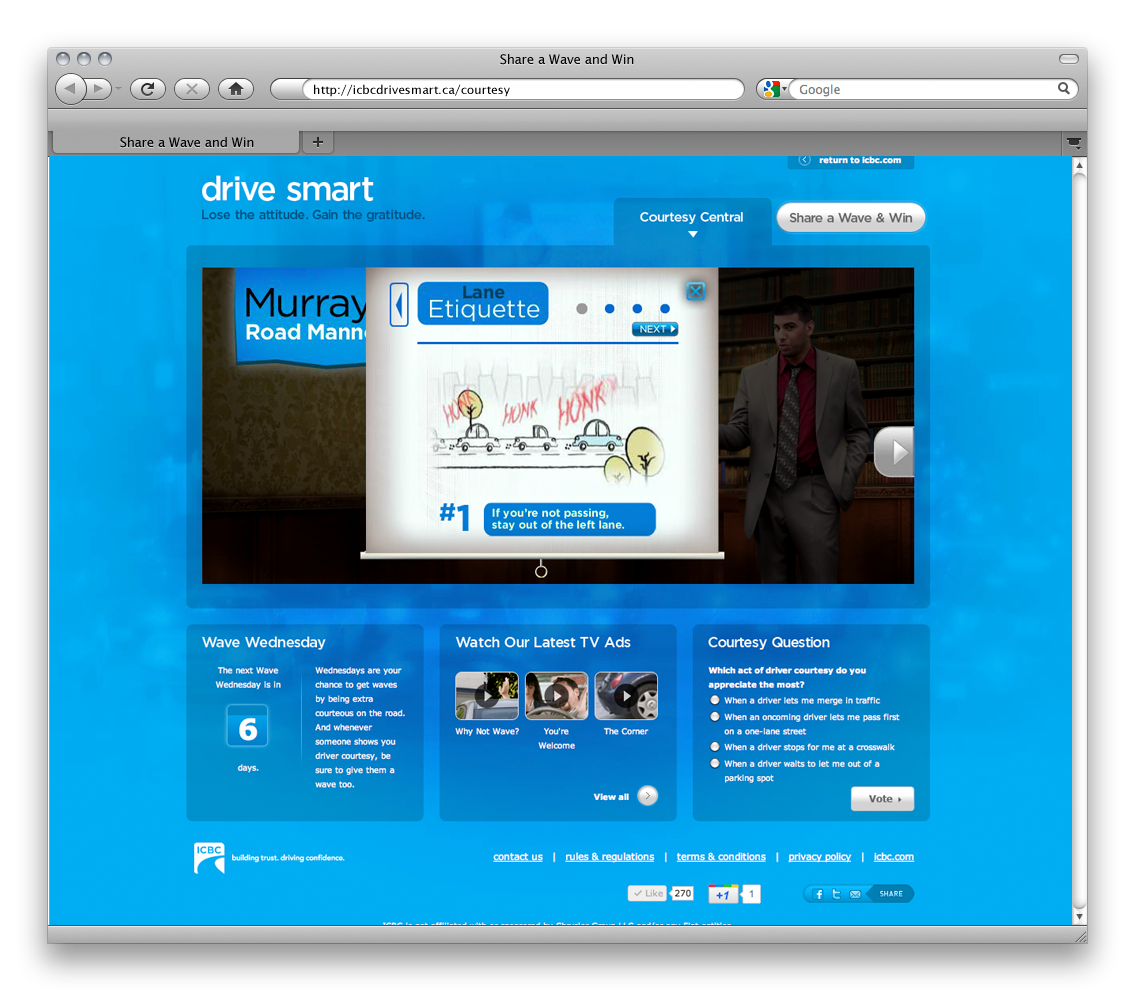Open the Google search engine selector dropdown
Image resolution: width=1135 pixels, height=991 pixels.
click(775, 89)
